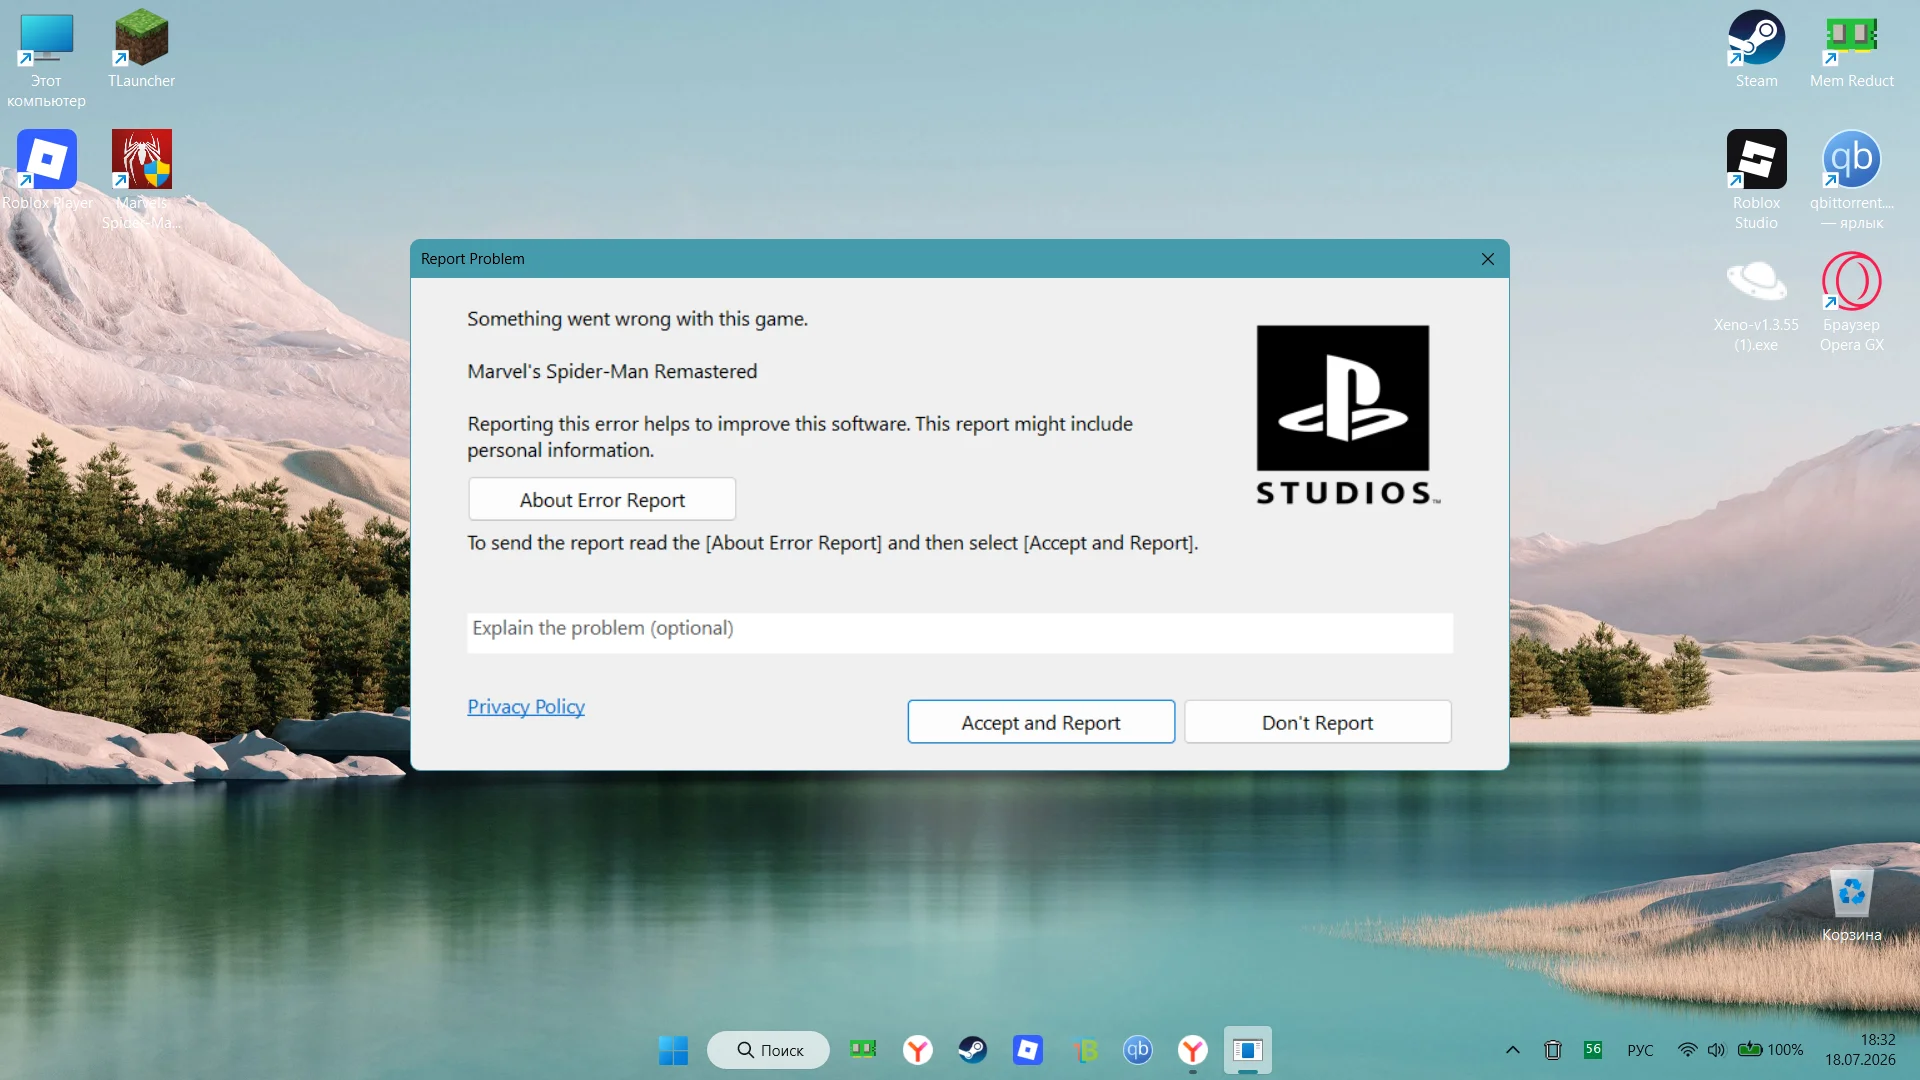Click the trash can tray icon
The height and width of the screenshot is (1080, 1920).
point(1553,1050)
